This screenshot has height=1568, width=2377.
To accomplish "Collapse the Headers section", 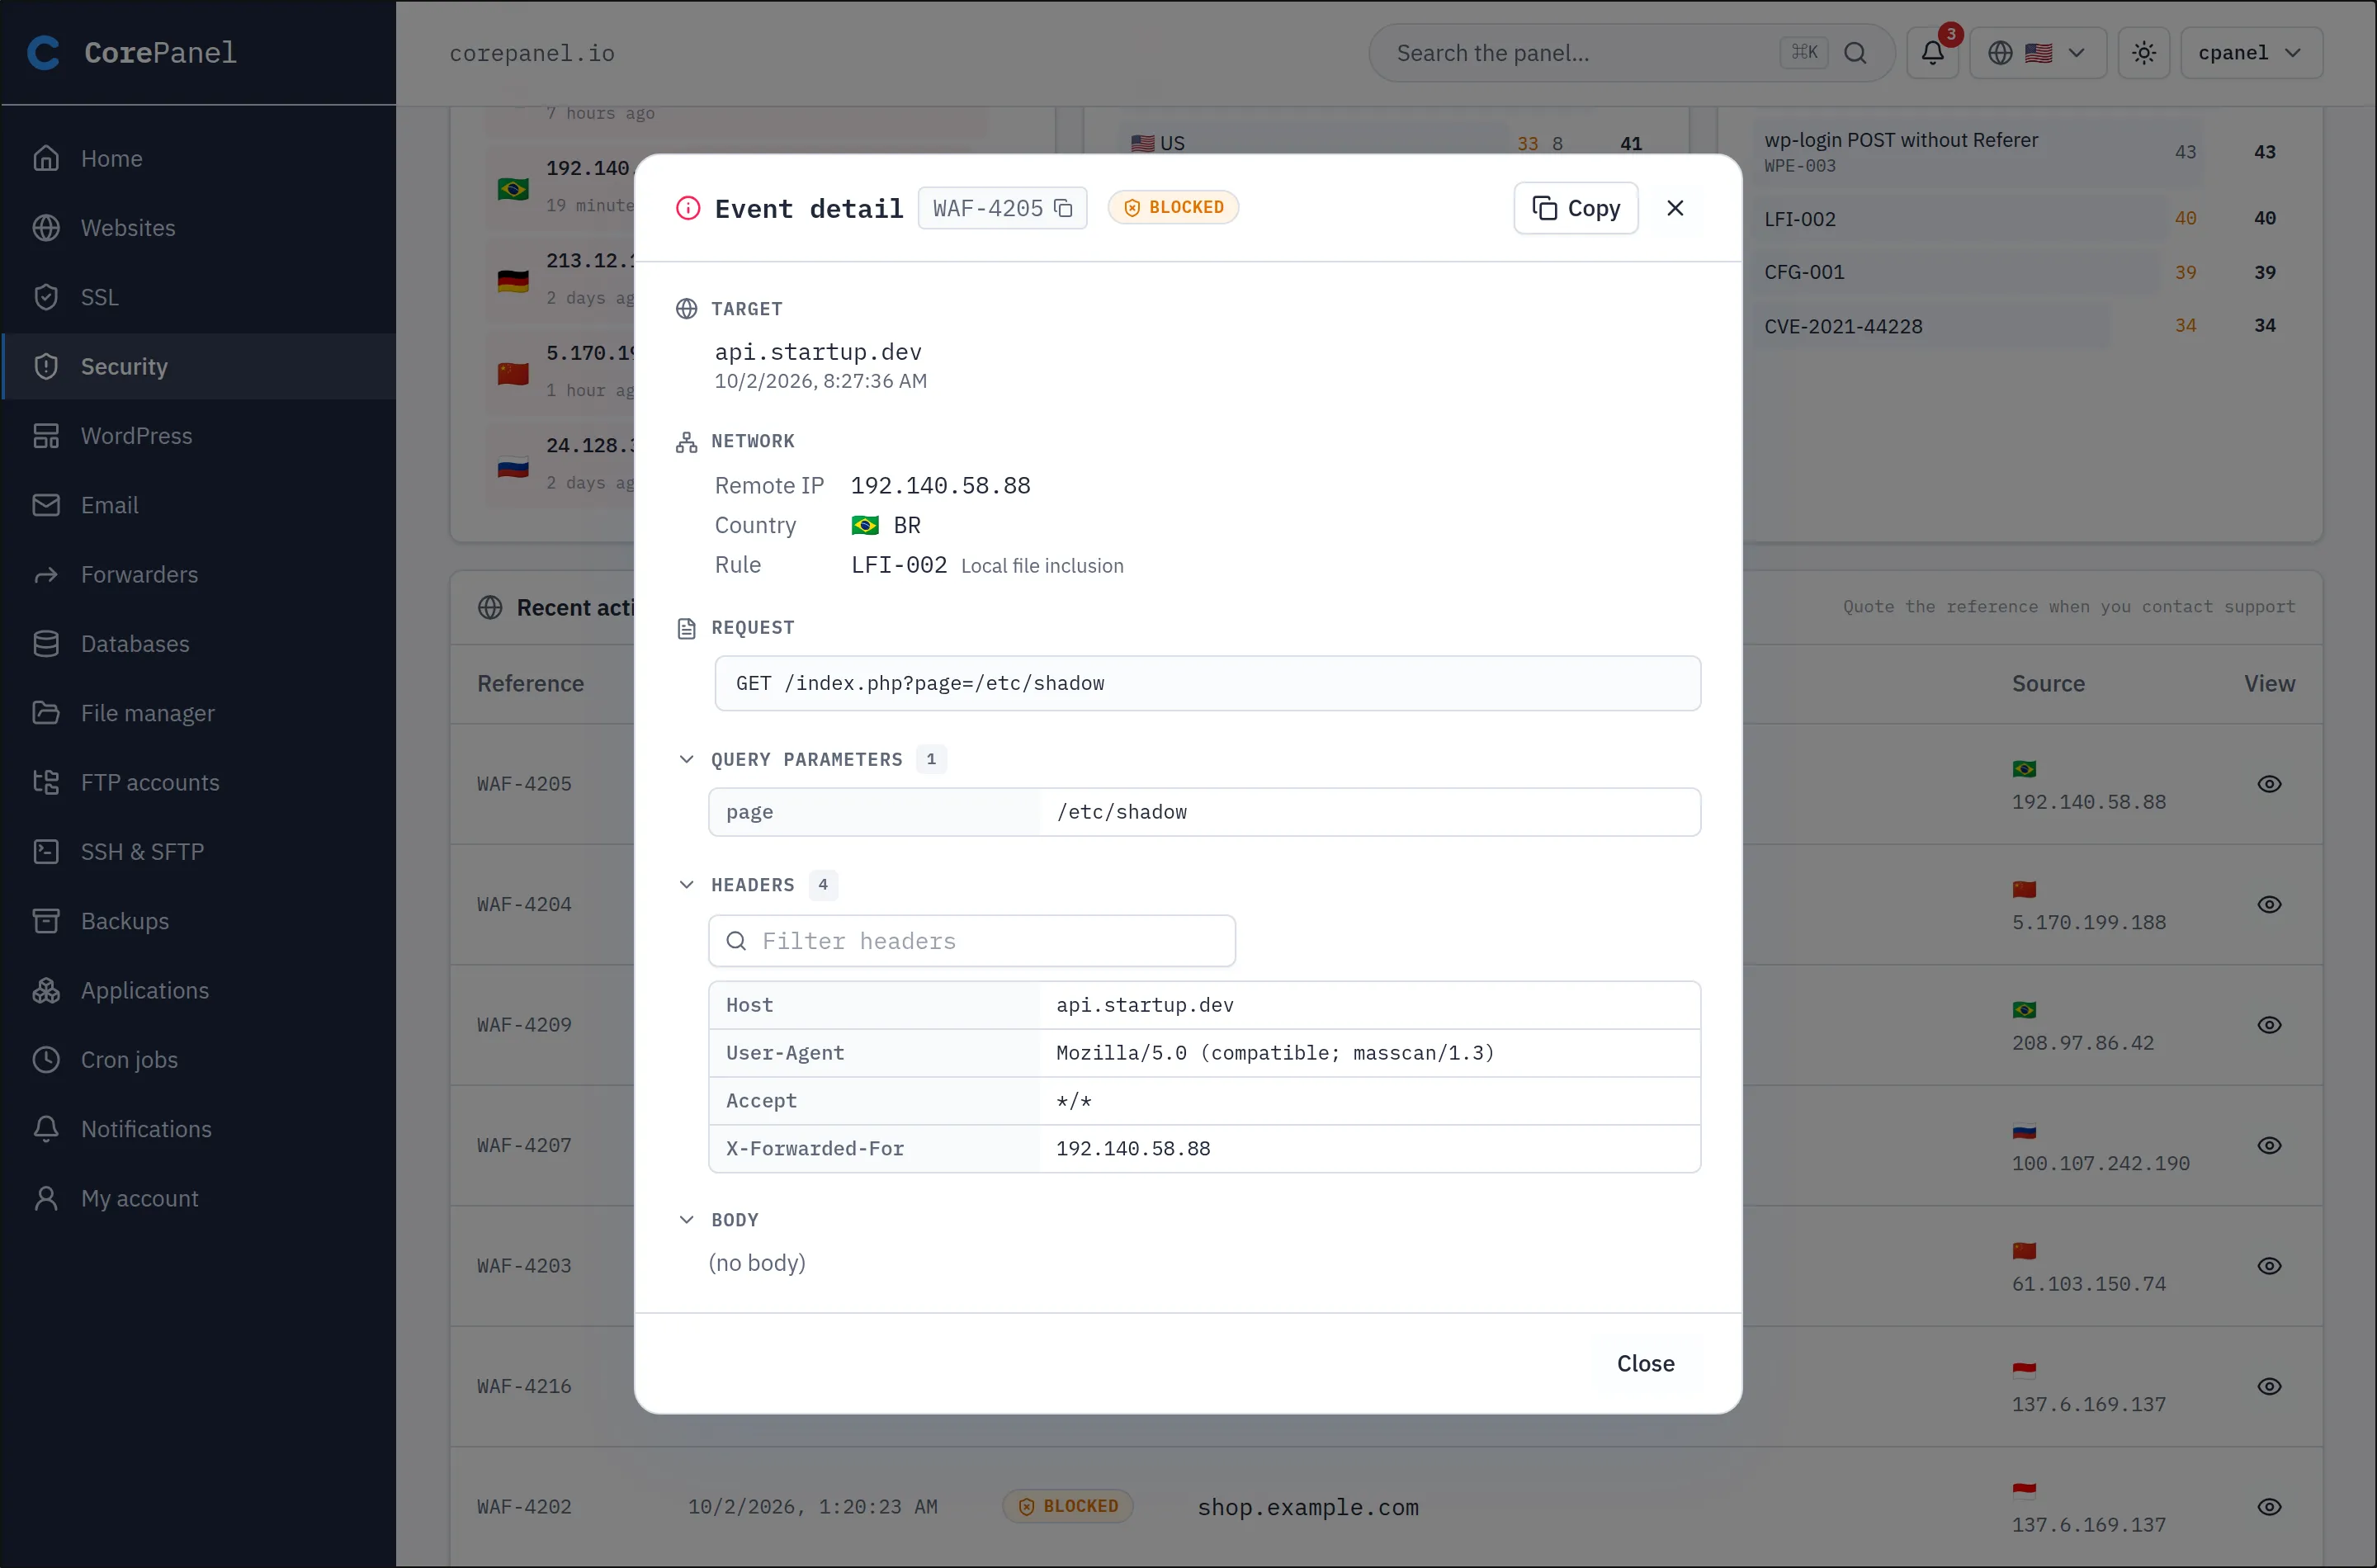I will tap(686, 885).
